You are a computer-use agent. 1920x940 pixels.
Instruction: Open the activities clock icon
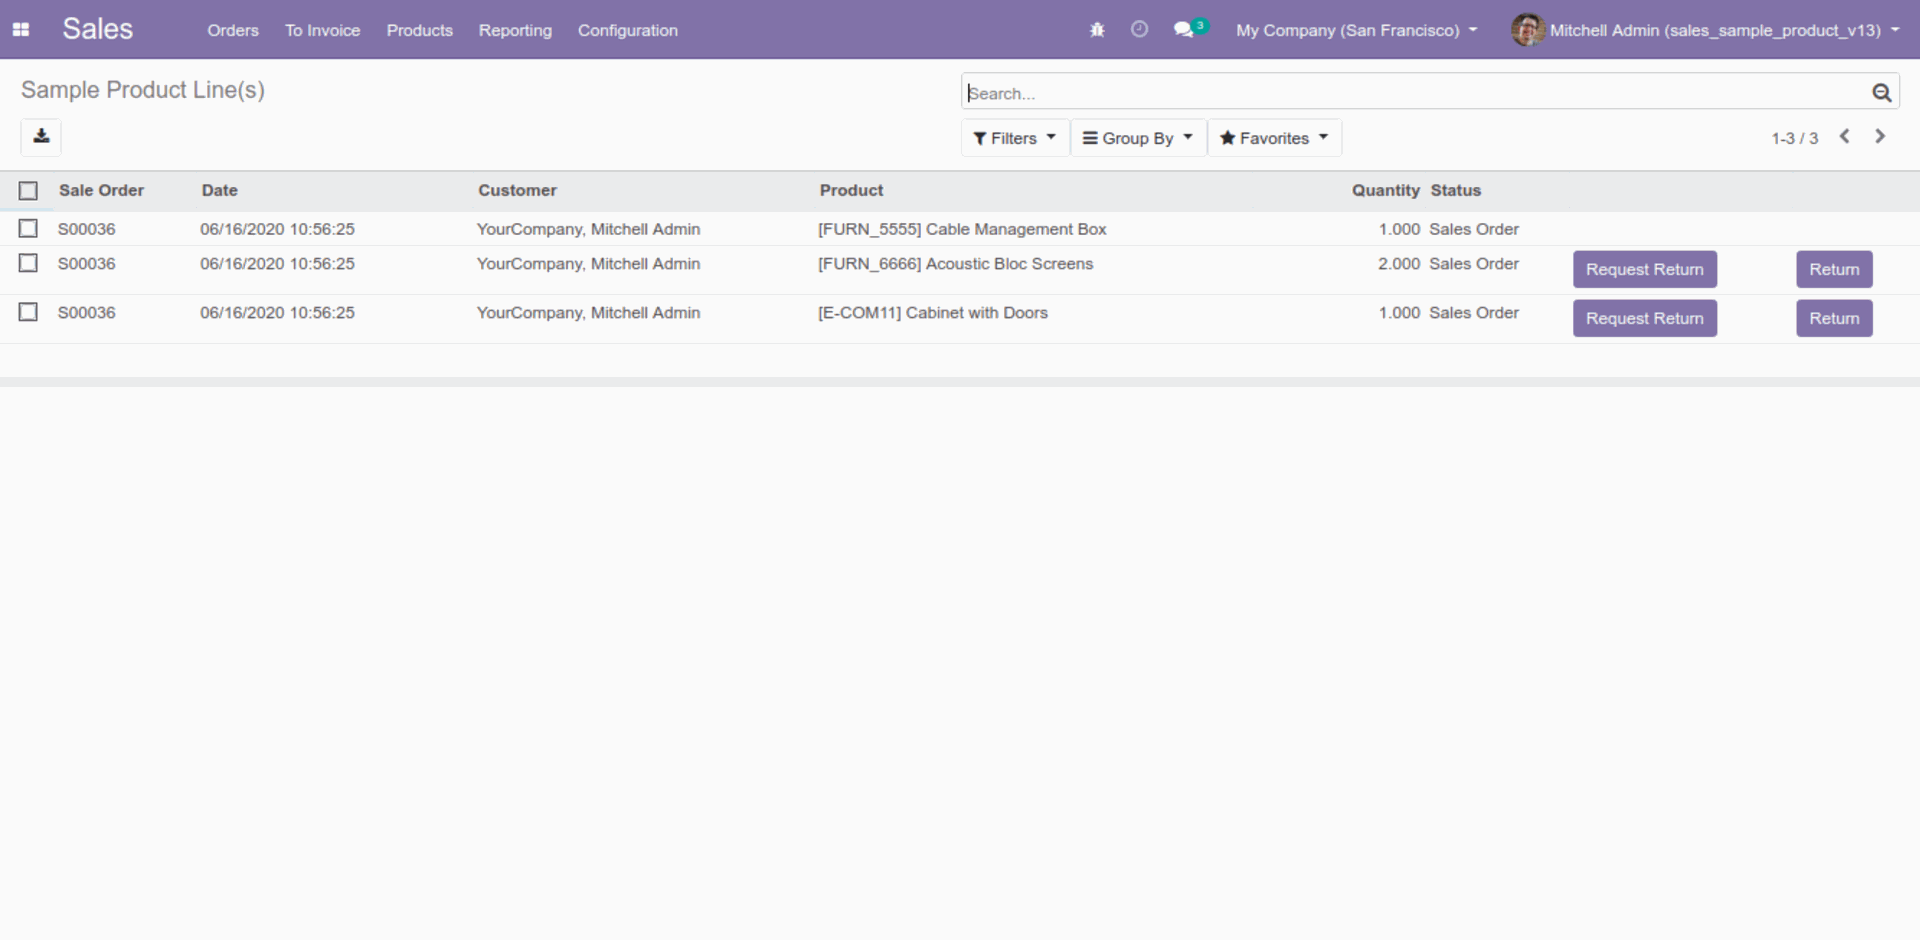(x=1139, y=29)
